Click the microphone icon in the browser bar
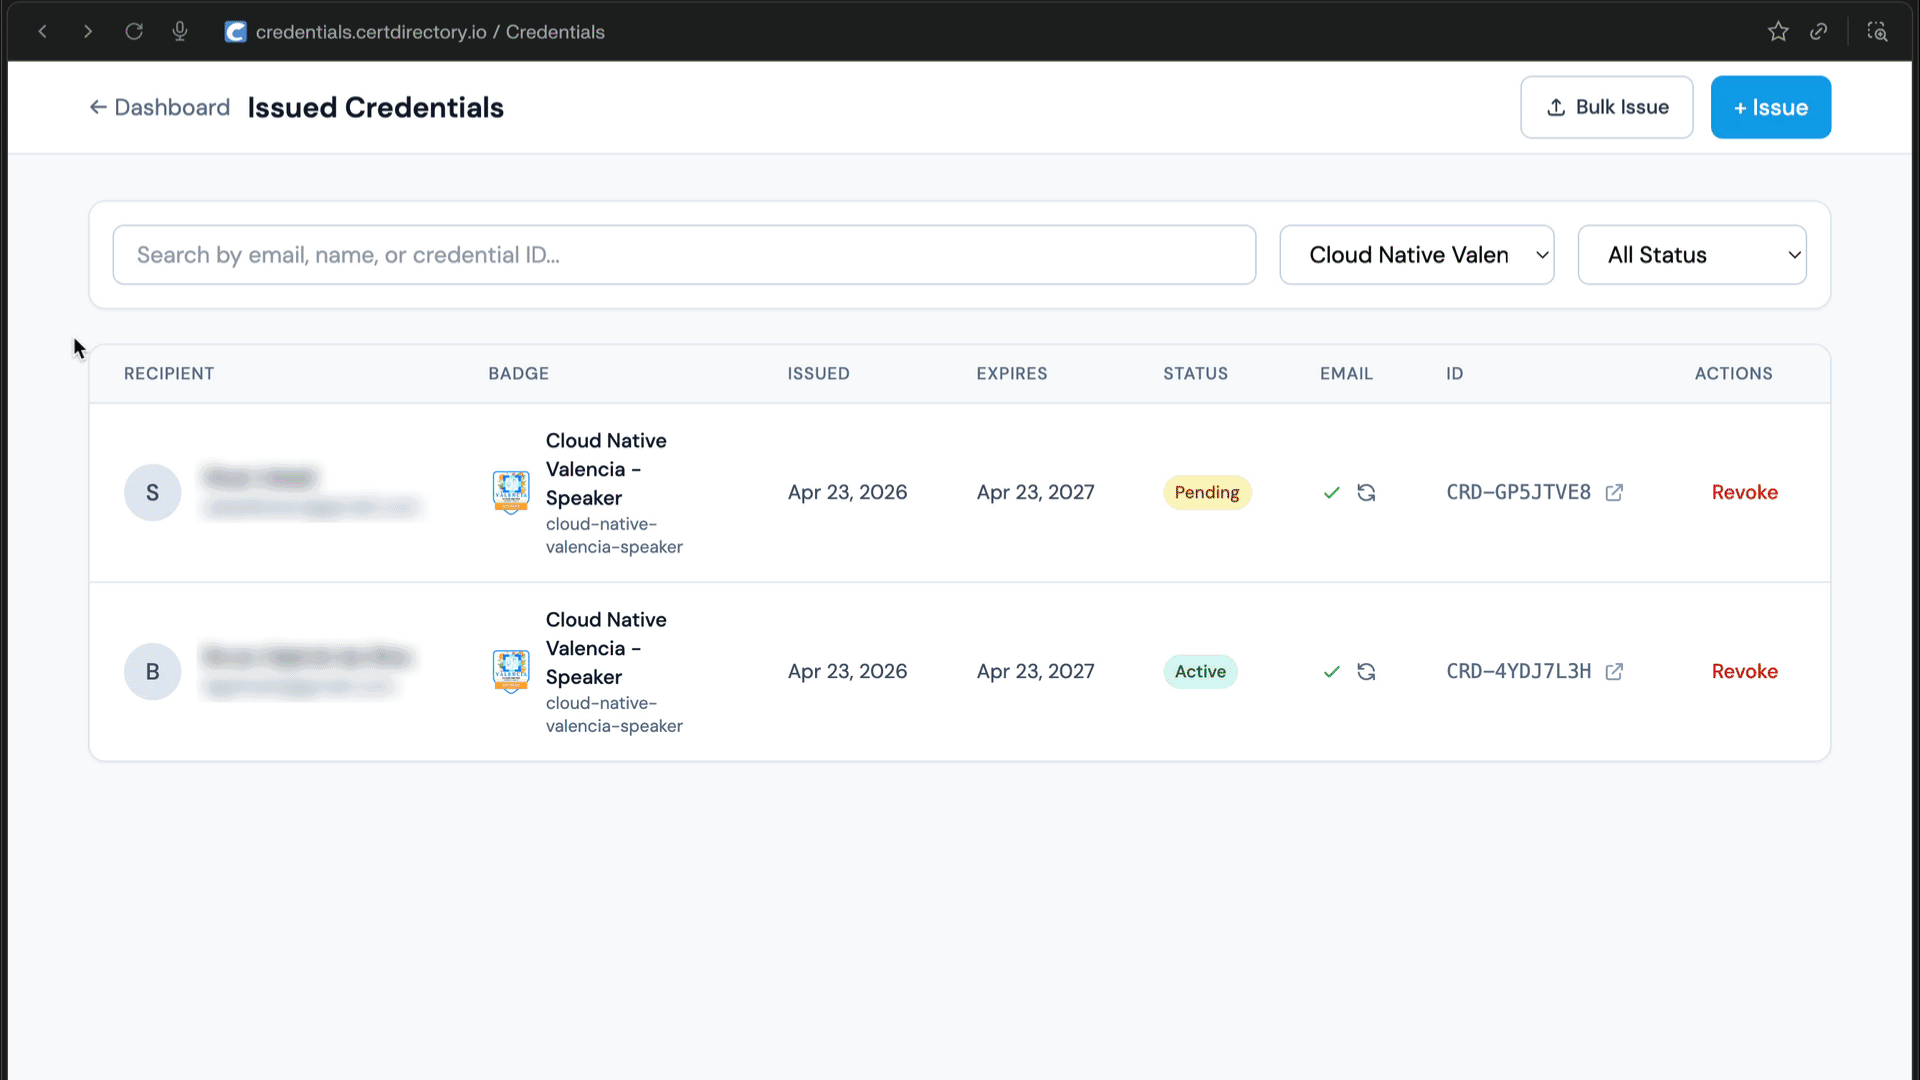Image resolution: width=1920 pixels, height=1080 pixels. pyautogui.click(x=180, y=32)
